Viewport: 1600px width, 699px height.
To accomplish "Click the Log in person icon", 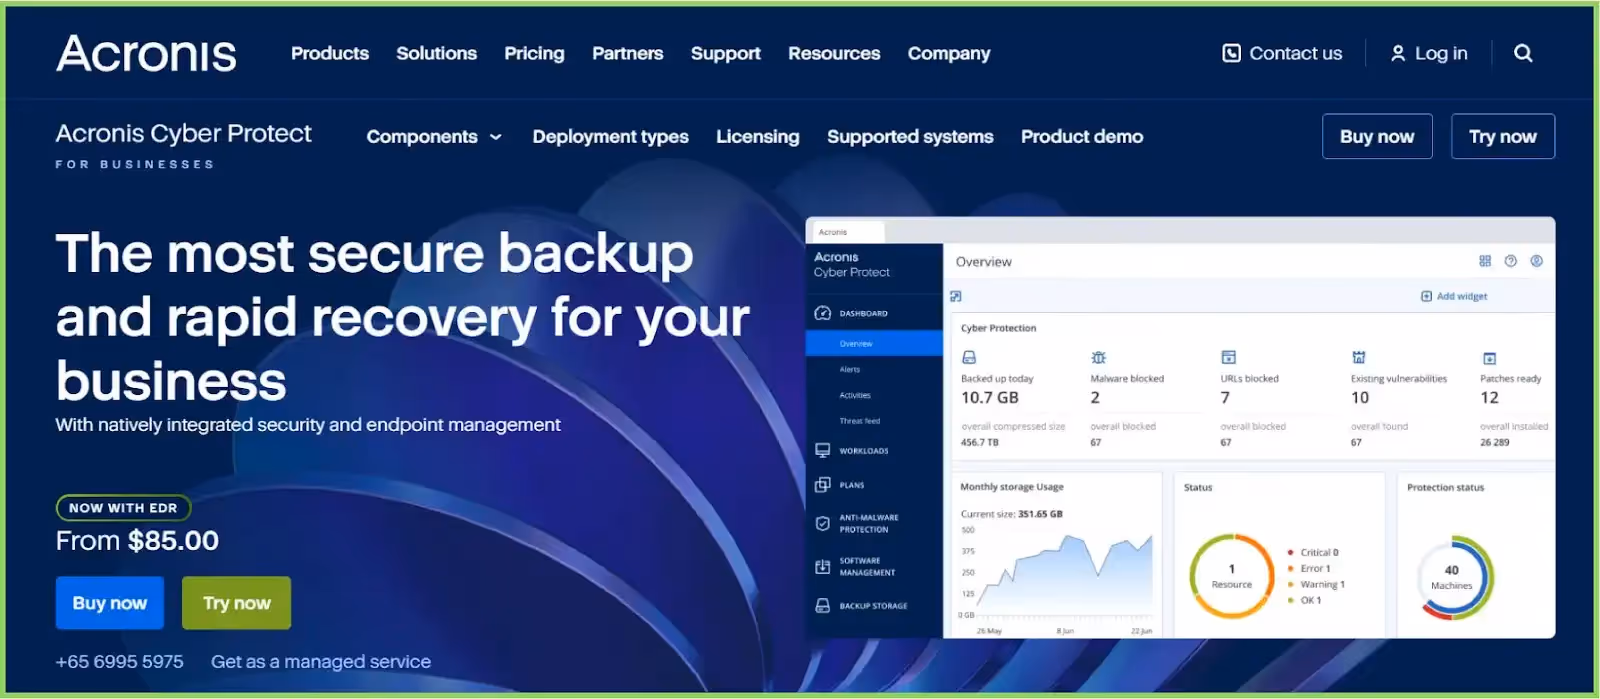I will [x=1398, y=54].
